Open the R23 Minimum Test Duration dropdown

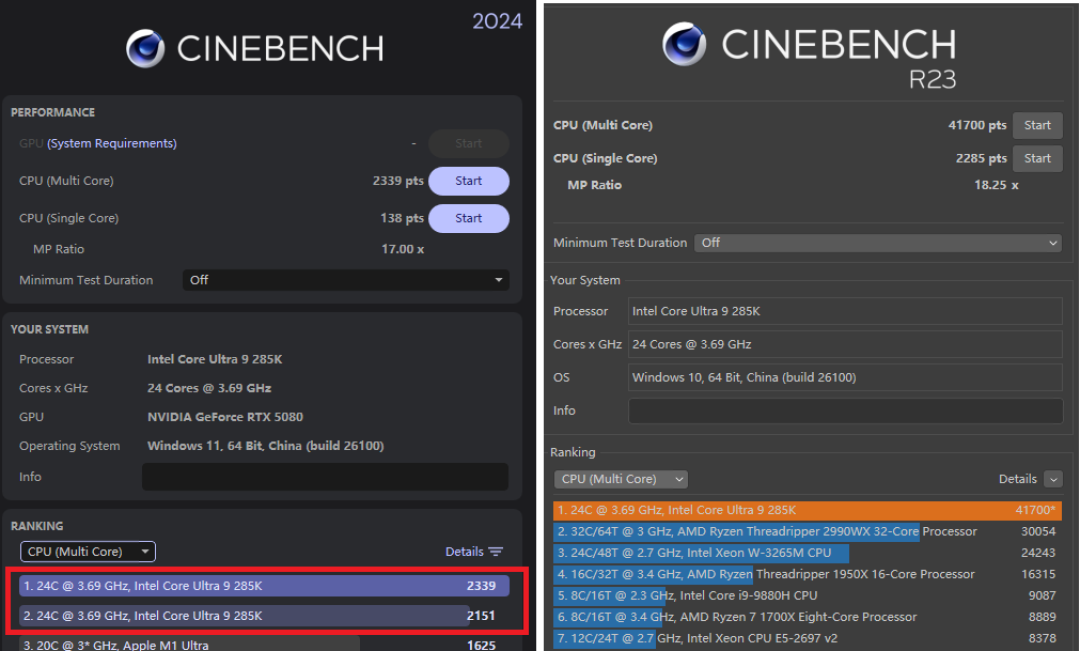[x=878, y=242]
